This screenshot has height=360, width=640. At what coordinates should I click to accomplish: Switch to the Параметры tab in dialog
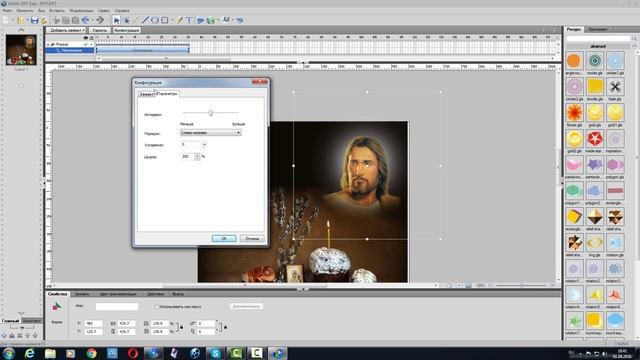point(168,93)
